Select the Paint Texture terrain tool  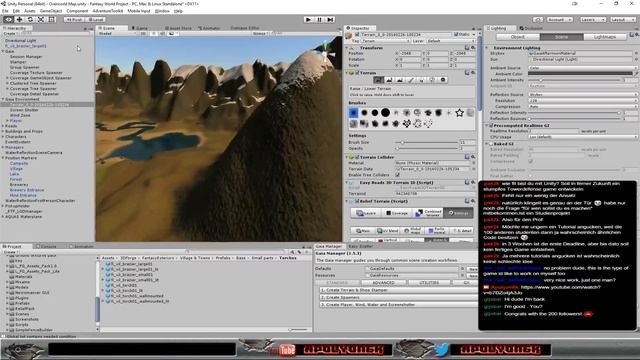tap(411, 80)
